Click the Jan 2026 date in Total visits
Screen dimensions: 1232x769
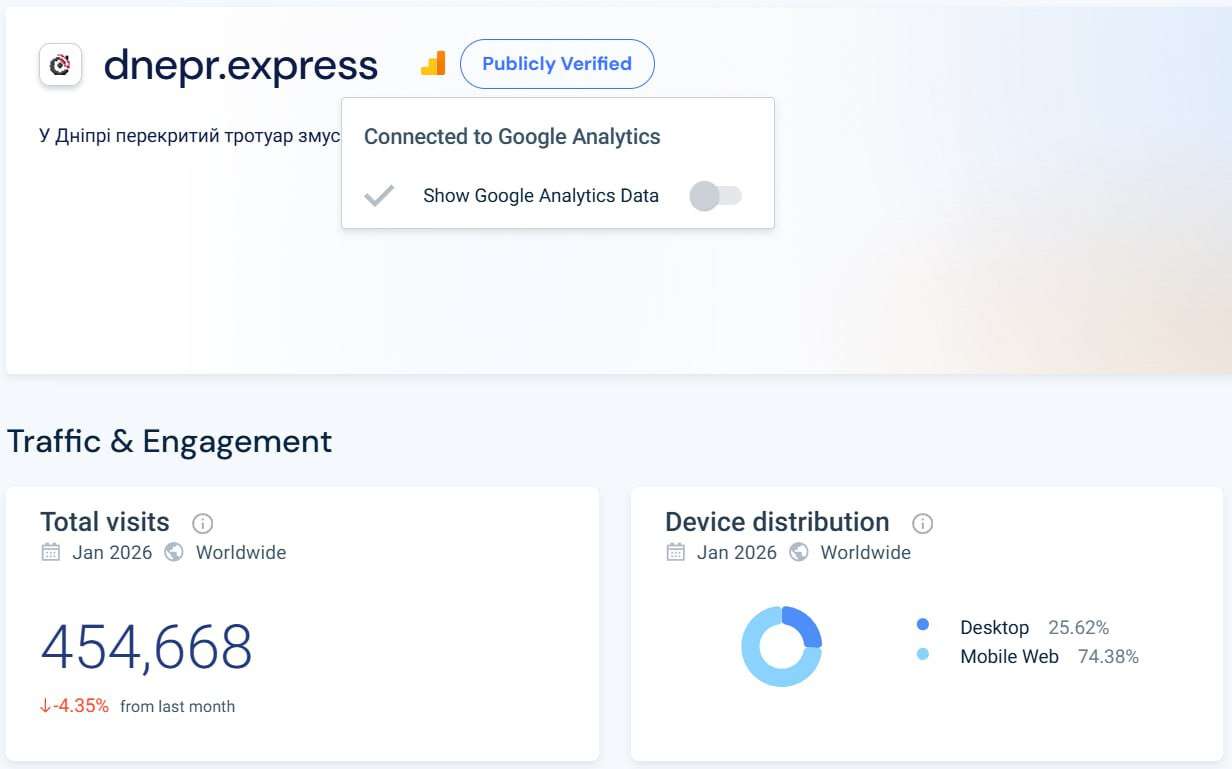tap(112, 553)
